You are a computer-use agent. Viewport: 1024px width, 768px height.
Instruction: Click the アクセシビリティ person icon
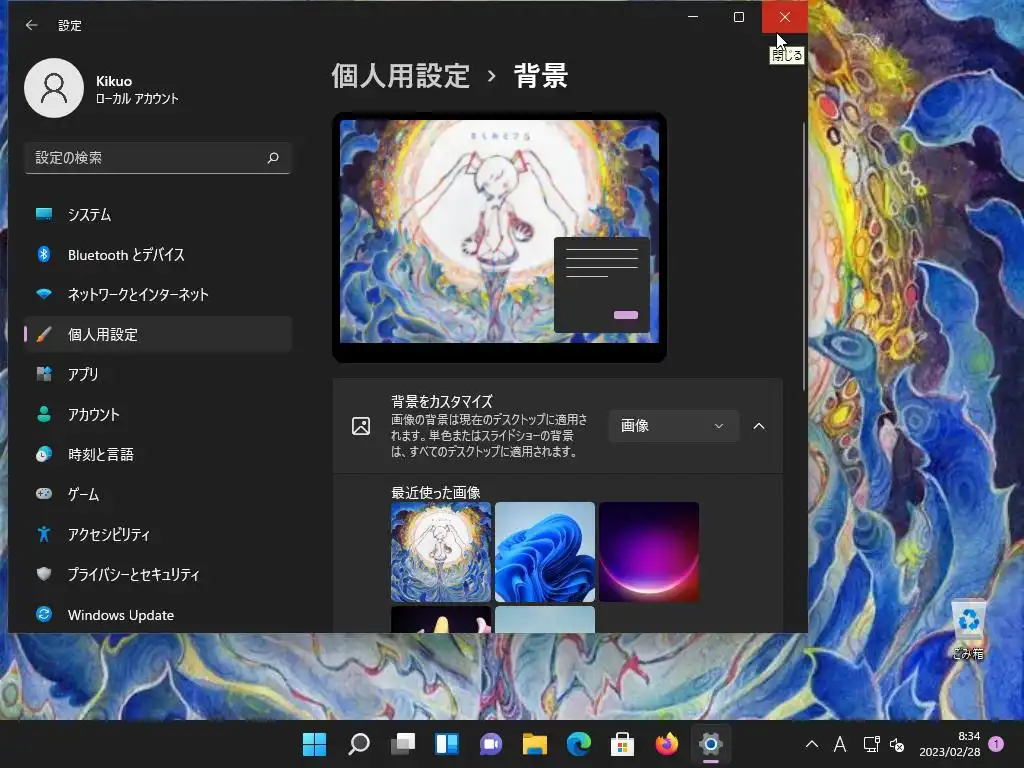(x=44, y=534)
